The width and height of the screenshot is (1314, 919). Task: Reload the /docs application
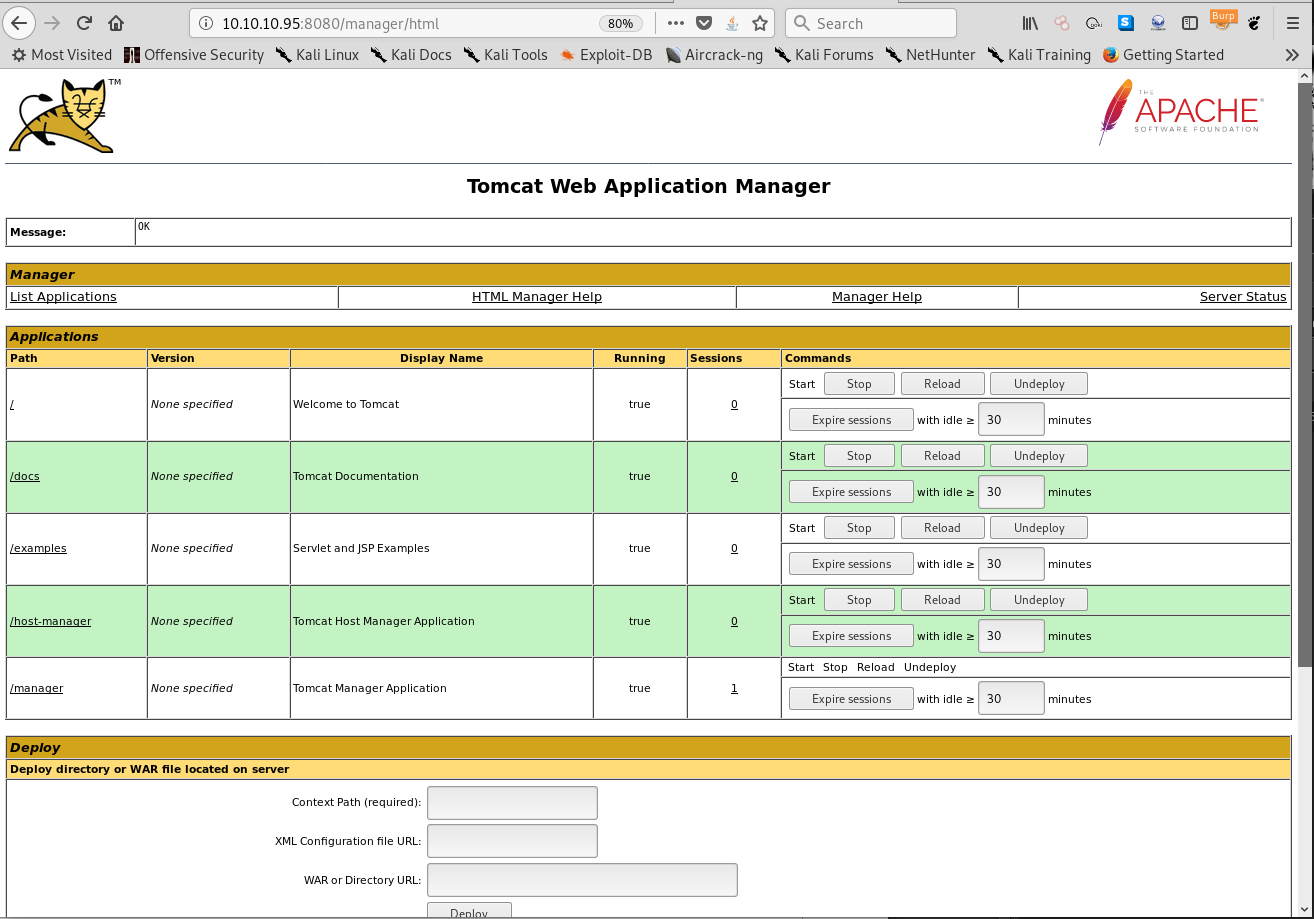[942, 456]
